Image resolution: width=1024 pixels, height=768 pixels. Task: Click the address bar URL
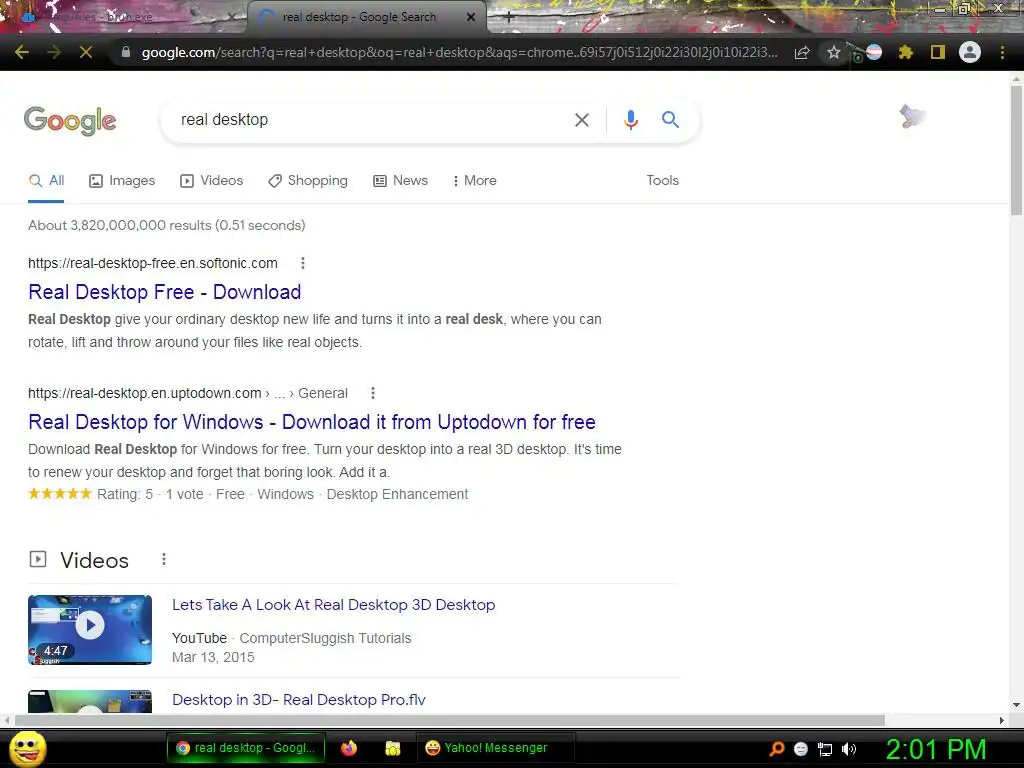click(x=460, y=52)
